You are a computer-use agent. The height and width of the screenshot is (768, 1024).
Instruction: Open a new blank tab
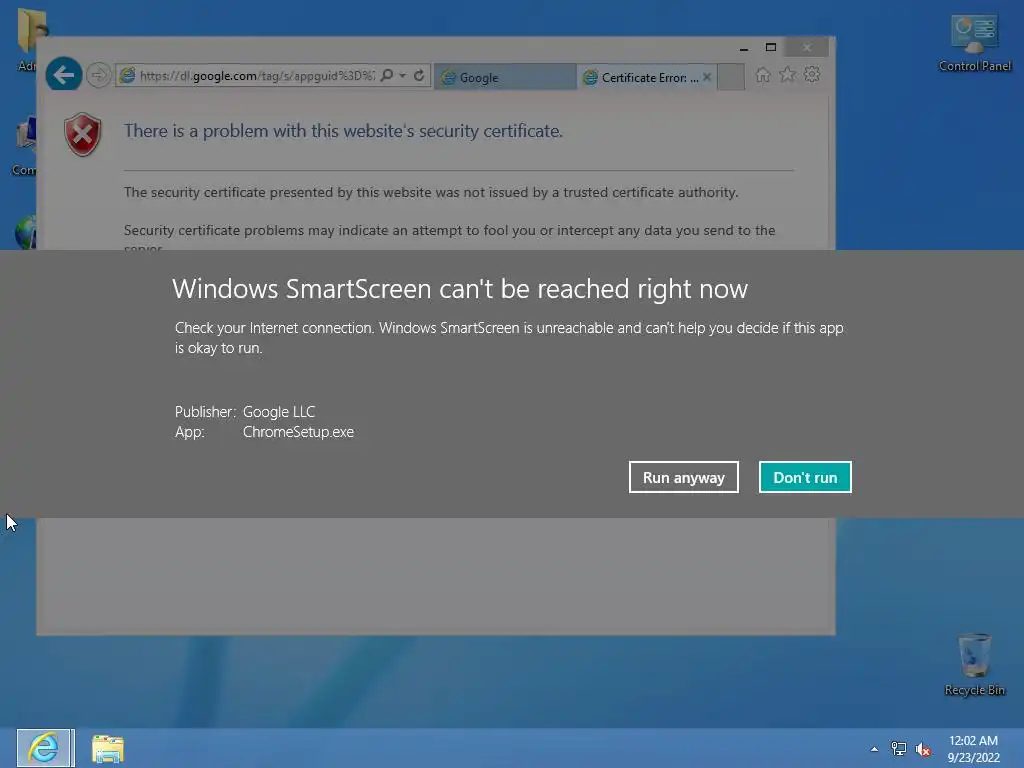(731, 77)
